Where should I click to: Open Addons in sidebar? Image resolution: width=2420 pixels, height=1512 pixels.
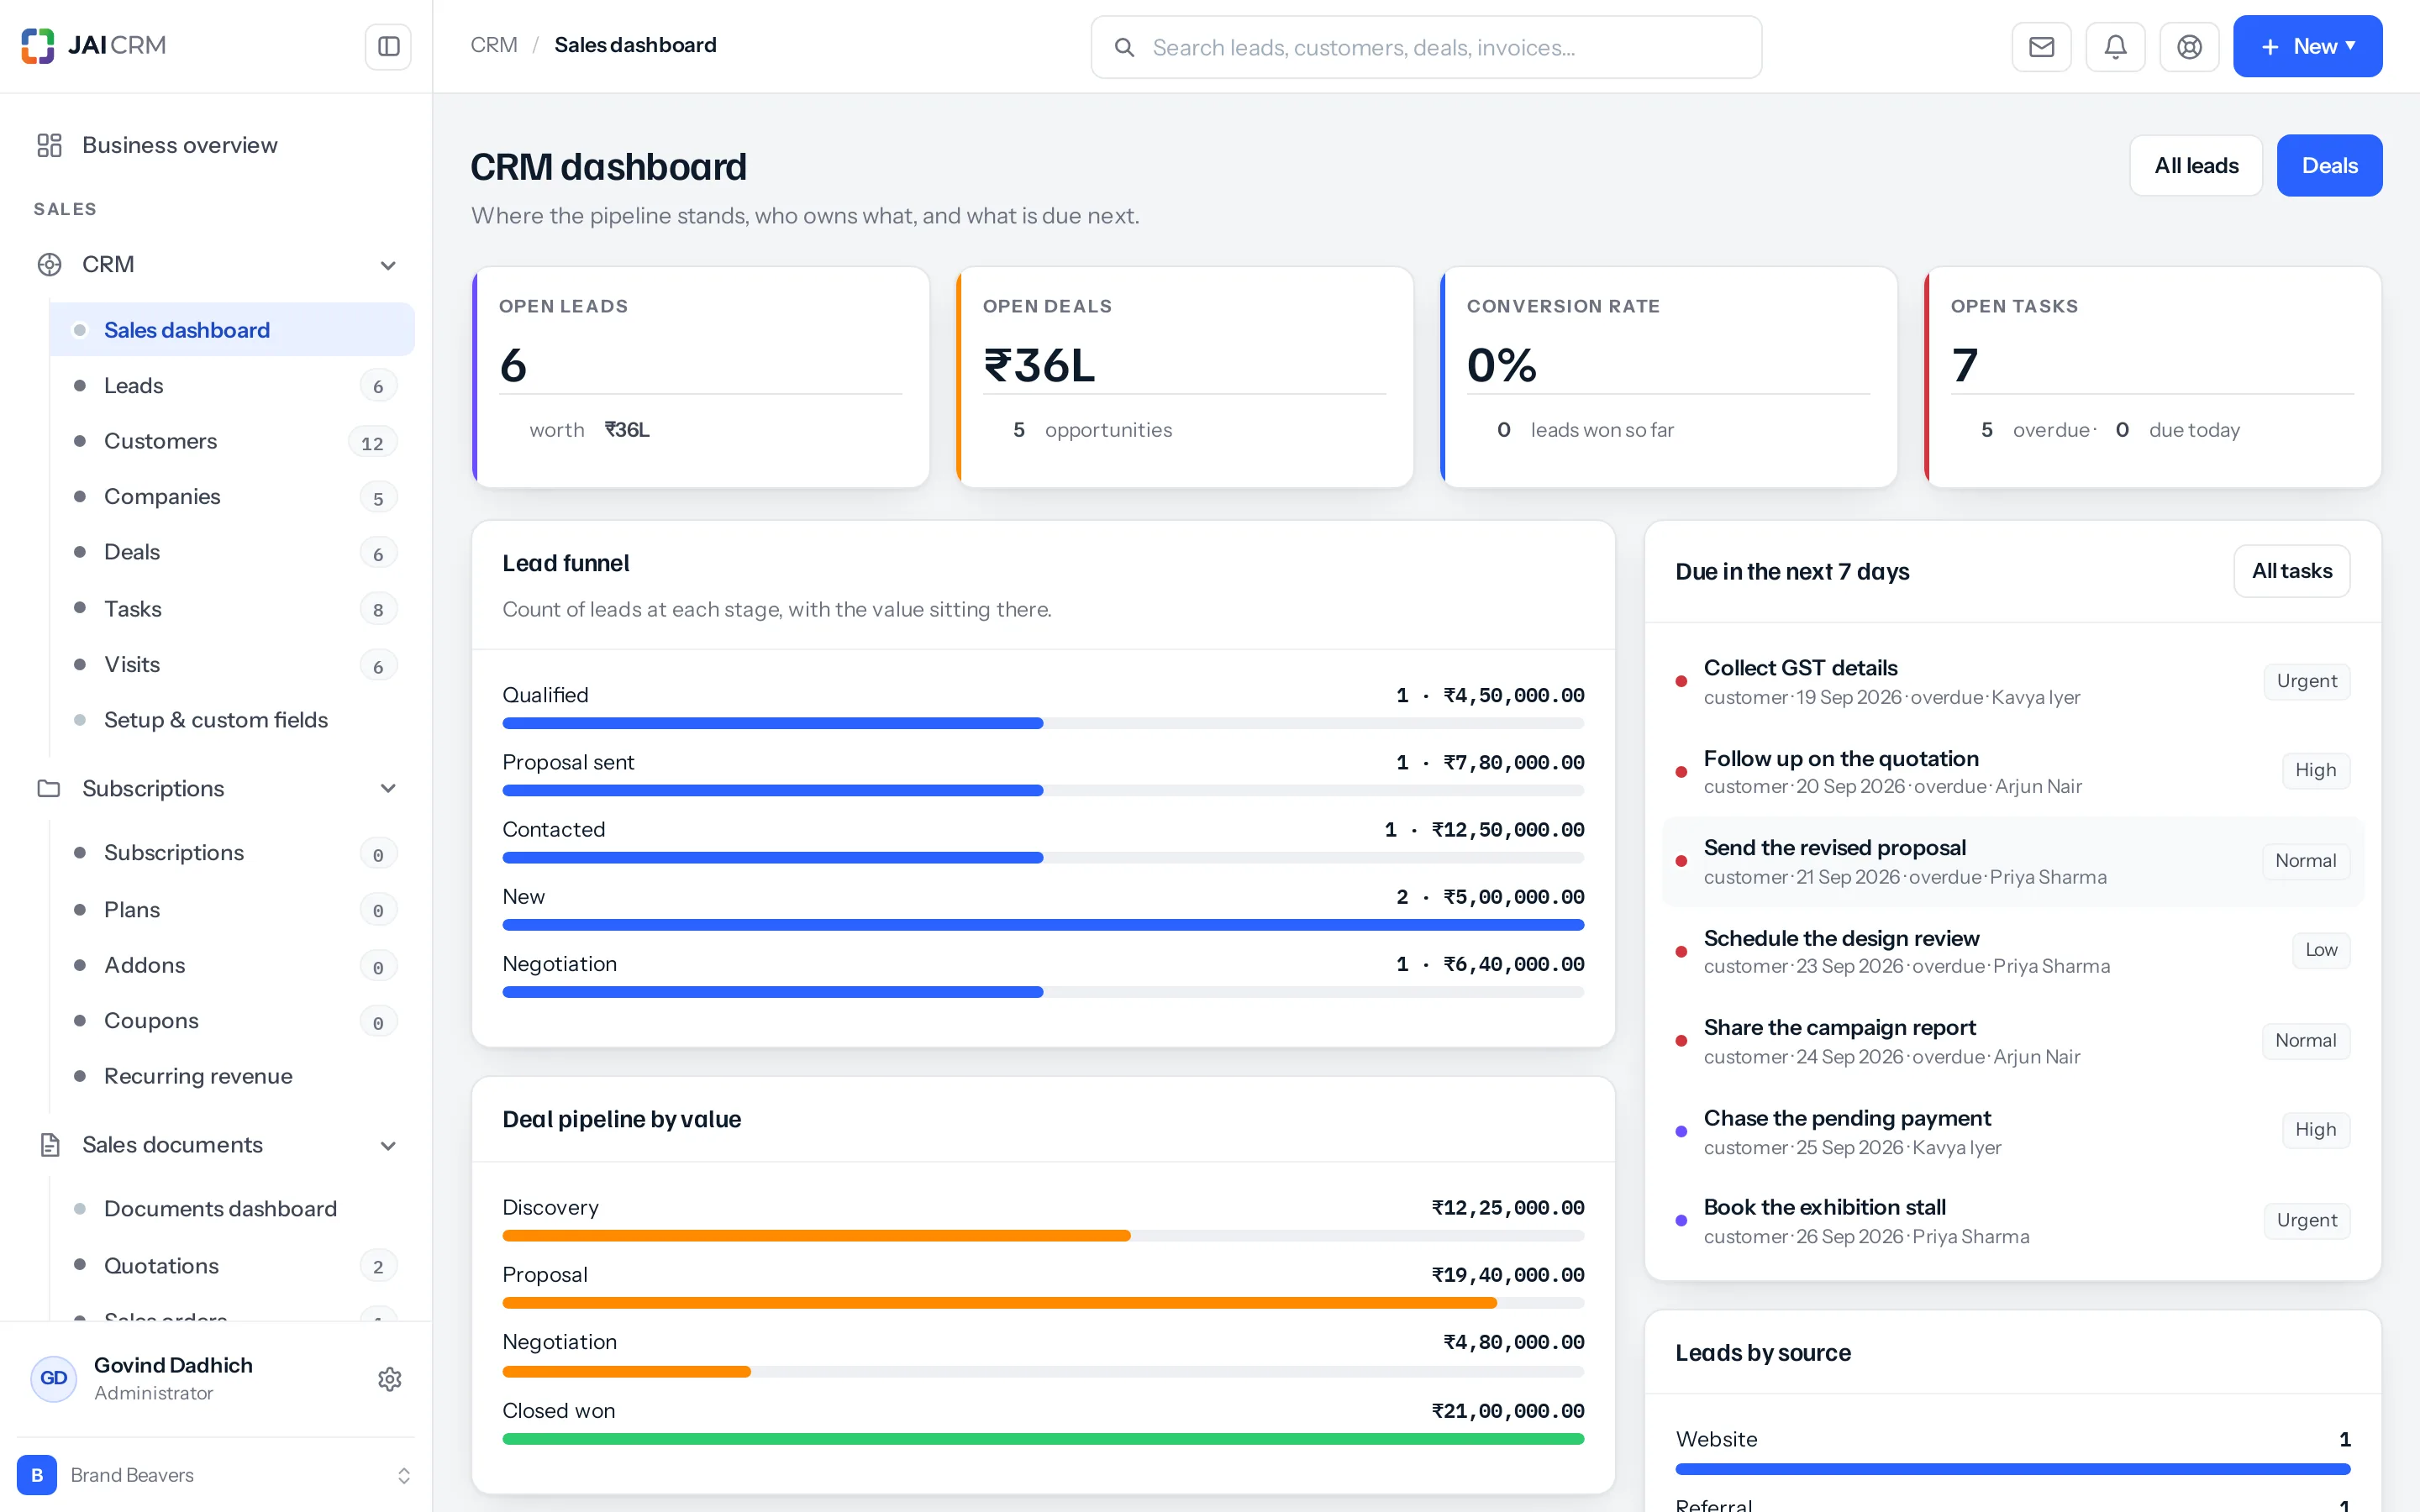tap(232, 965)
